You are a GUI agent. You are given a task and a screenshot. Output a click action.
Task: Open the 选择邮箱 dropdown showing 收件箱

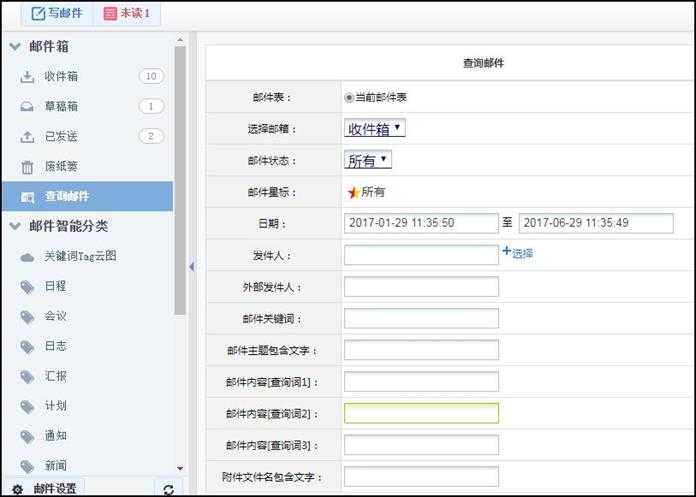click(375, 129)
